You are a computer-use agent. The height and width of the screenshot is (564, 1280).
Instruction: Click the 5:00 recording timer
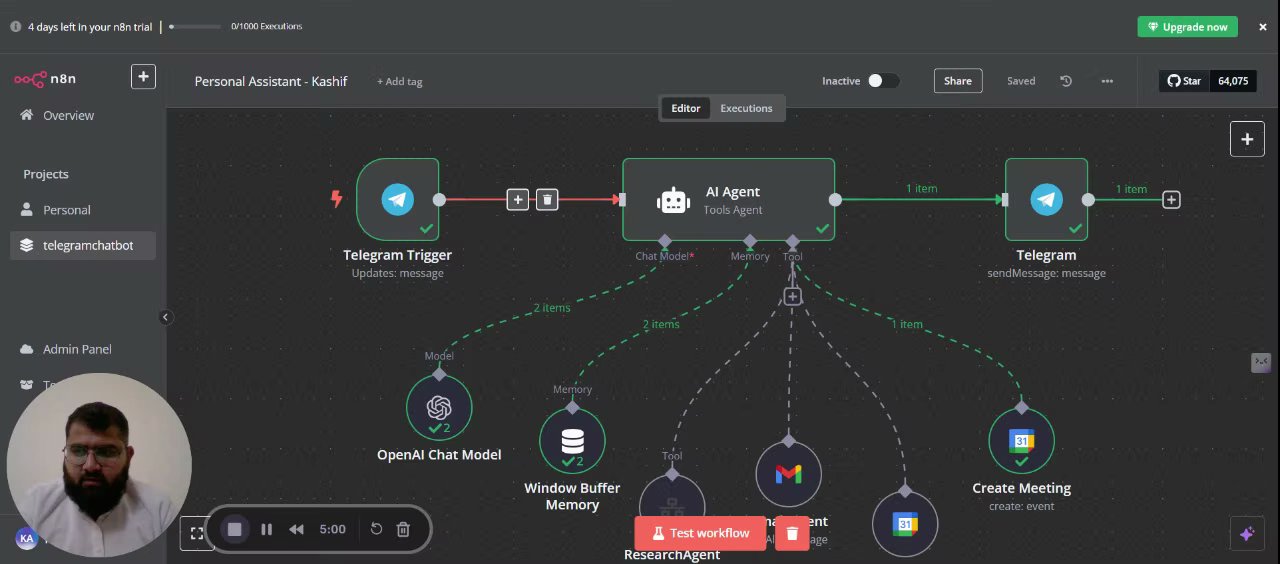pyautogui.click(x=332, y=529)
